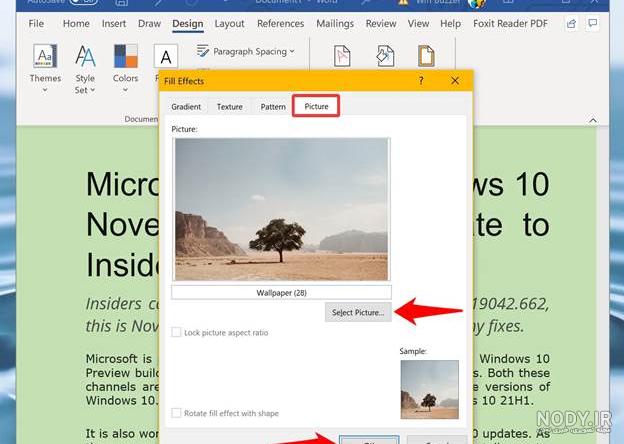The width and height of the screenshot is (624, 444).
Task: Select the Design ribbon tab
Action: (x=188, y=23)
